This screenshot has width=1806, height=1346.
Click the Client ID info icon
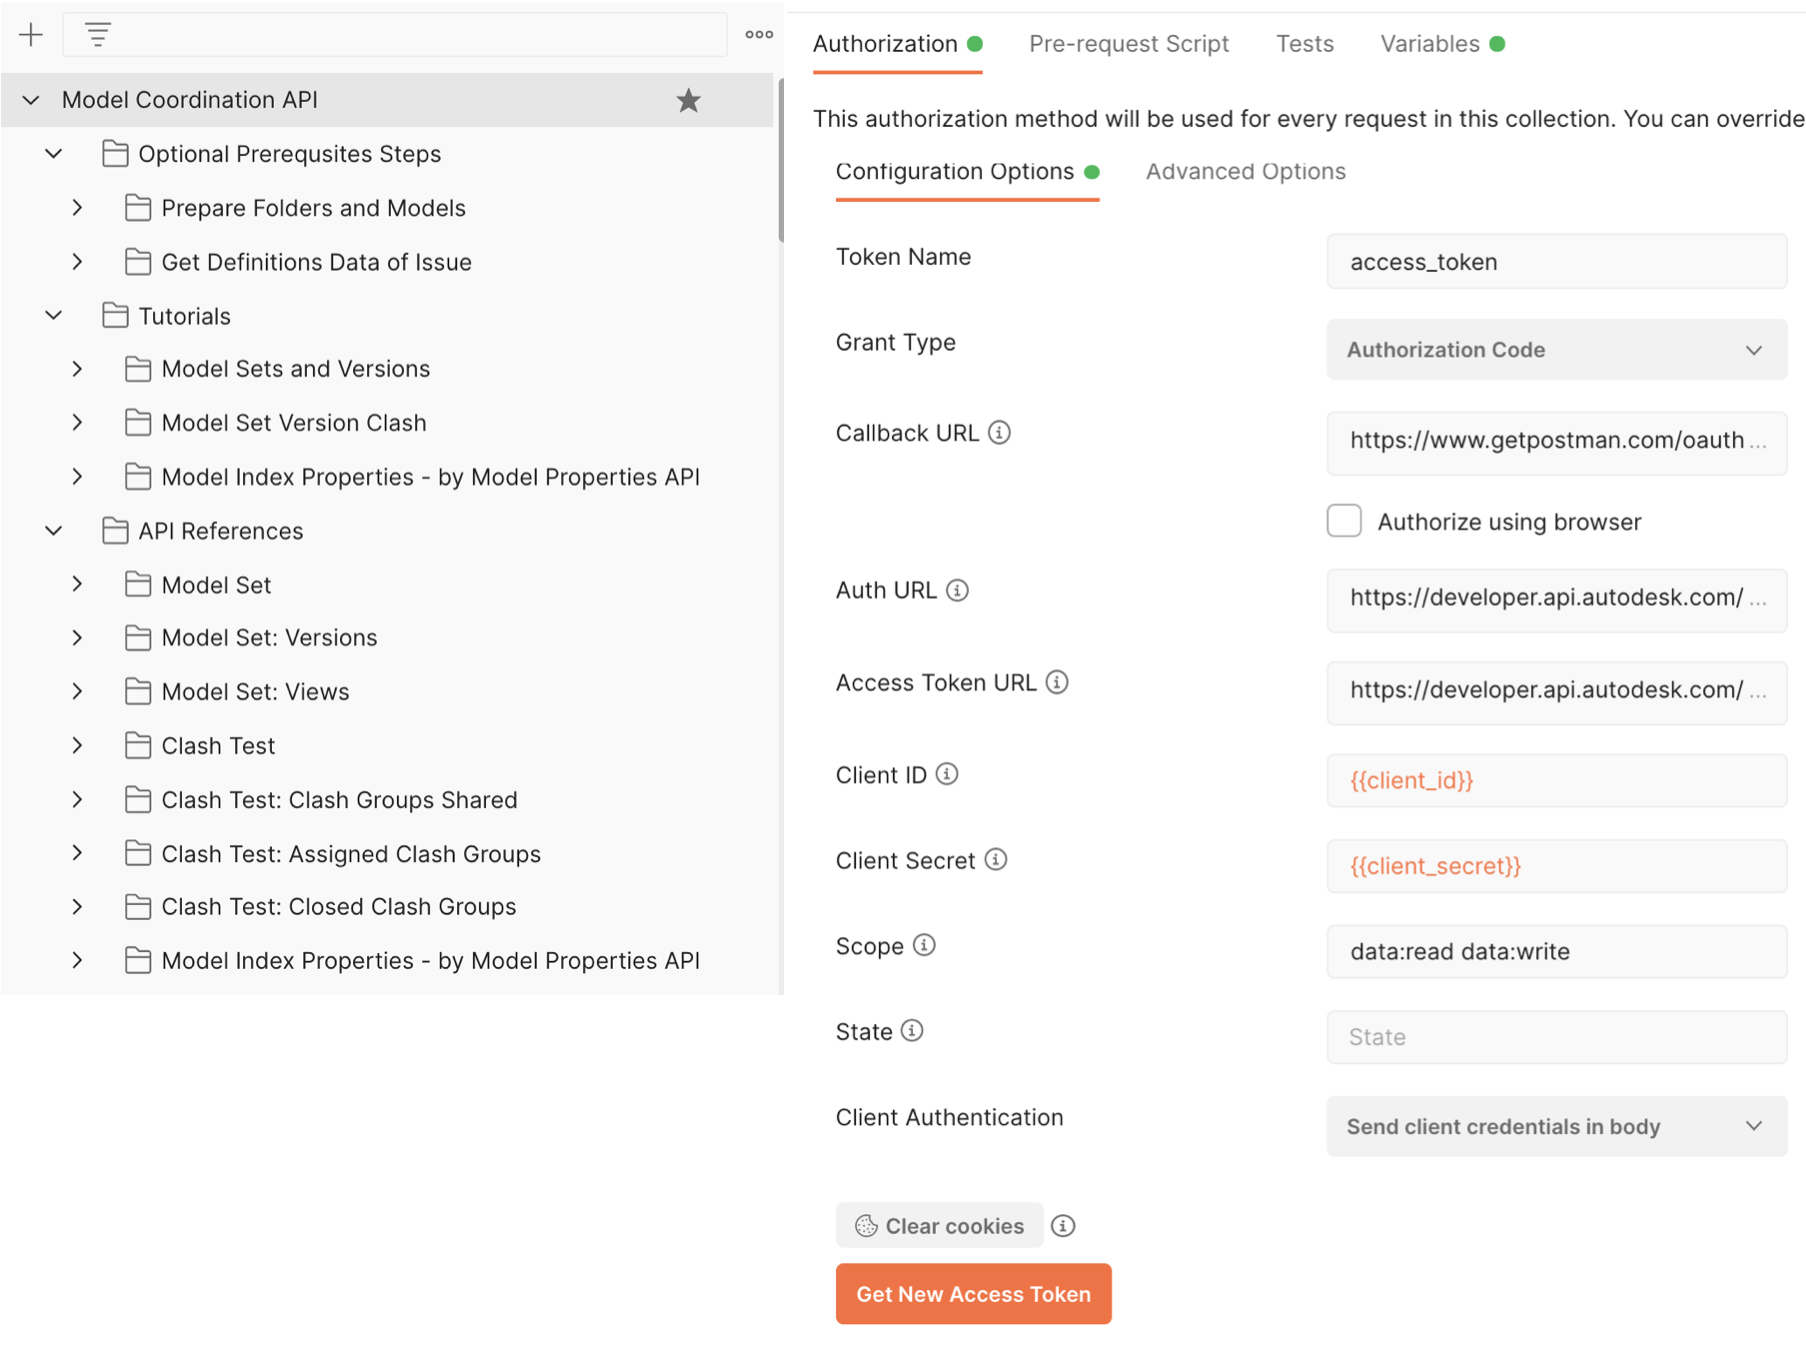pos(947,774)
